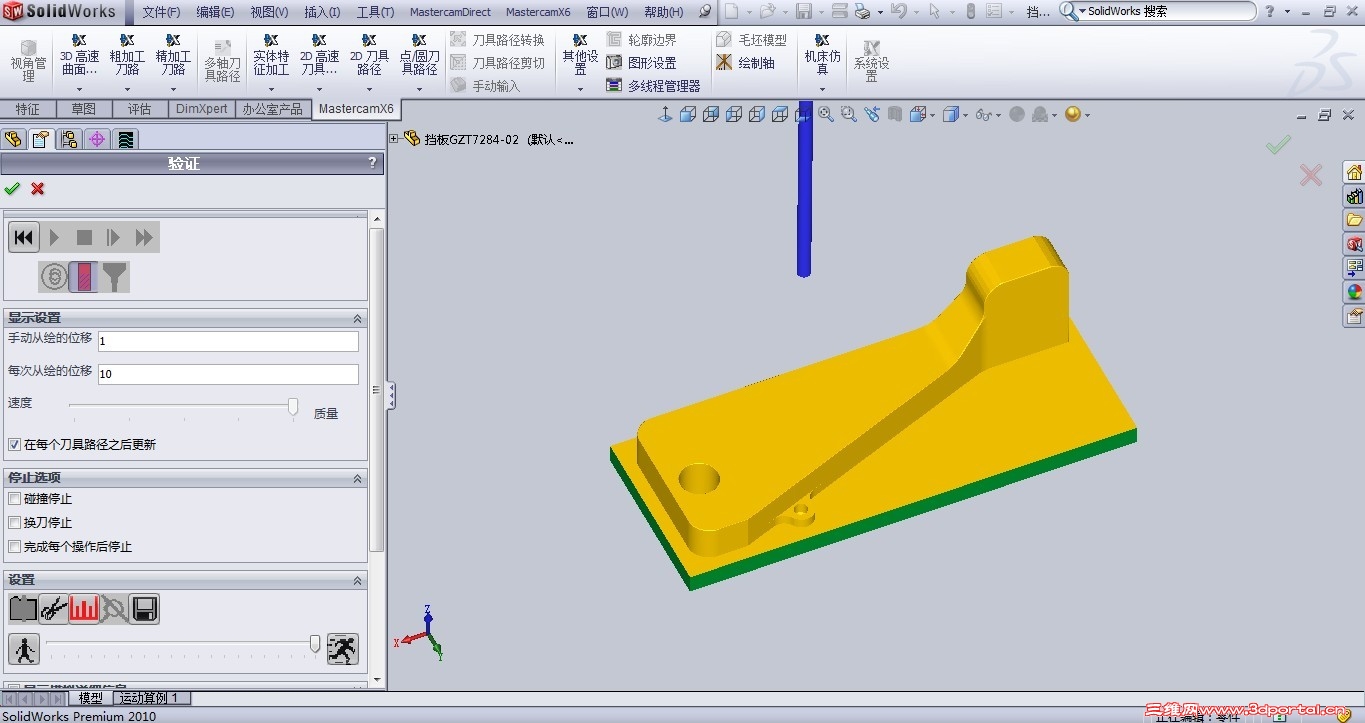Open the 2D 刀具路径 dropdown arrow
Screen dimensions: 1365x723
pos(369,89)
